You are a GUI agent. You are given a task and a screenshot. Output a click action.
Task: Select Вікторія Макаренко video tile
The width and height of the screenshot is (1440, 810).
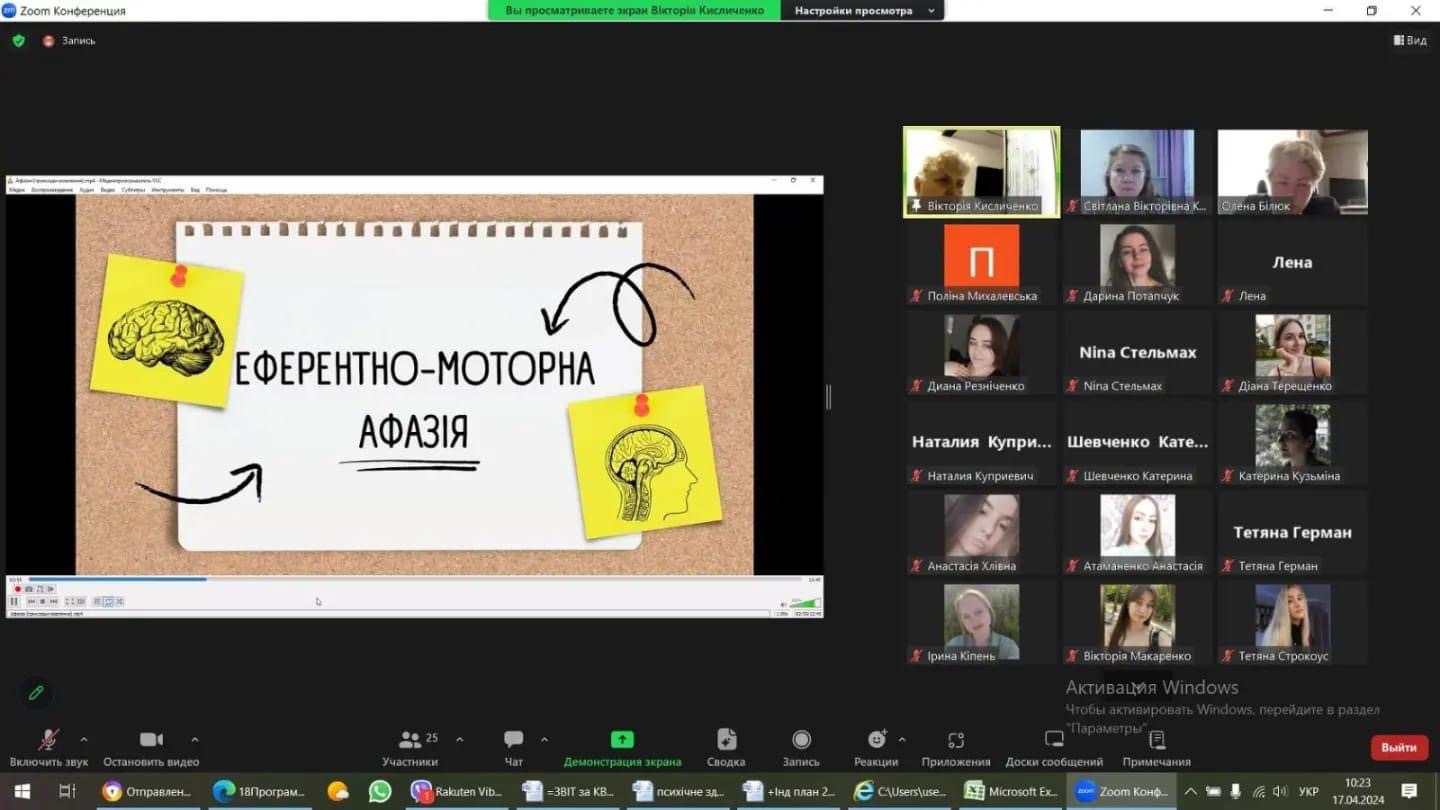(1137, 622)
